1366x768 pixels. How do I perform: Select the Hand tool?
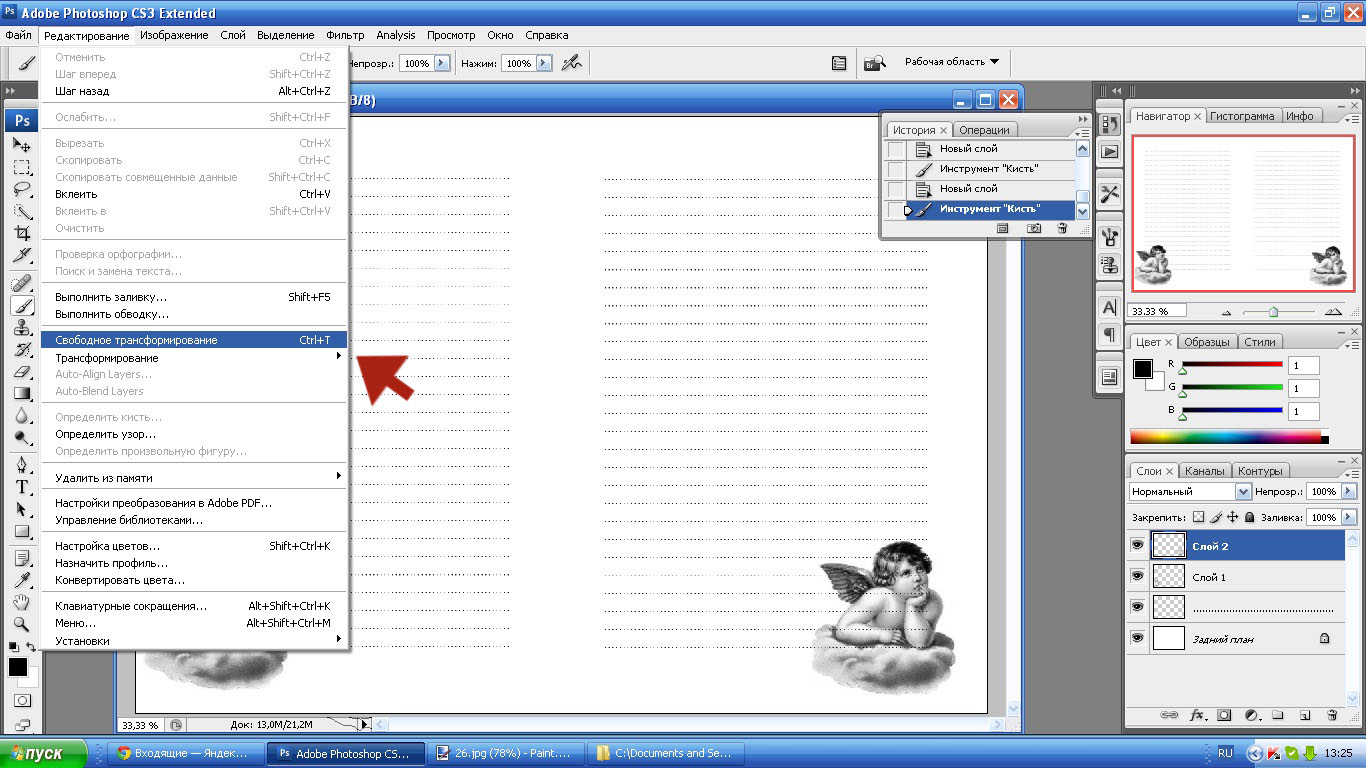click(22, 602)
